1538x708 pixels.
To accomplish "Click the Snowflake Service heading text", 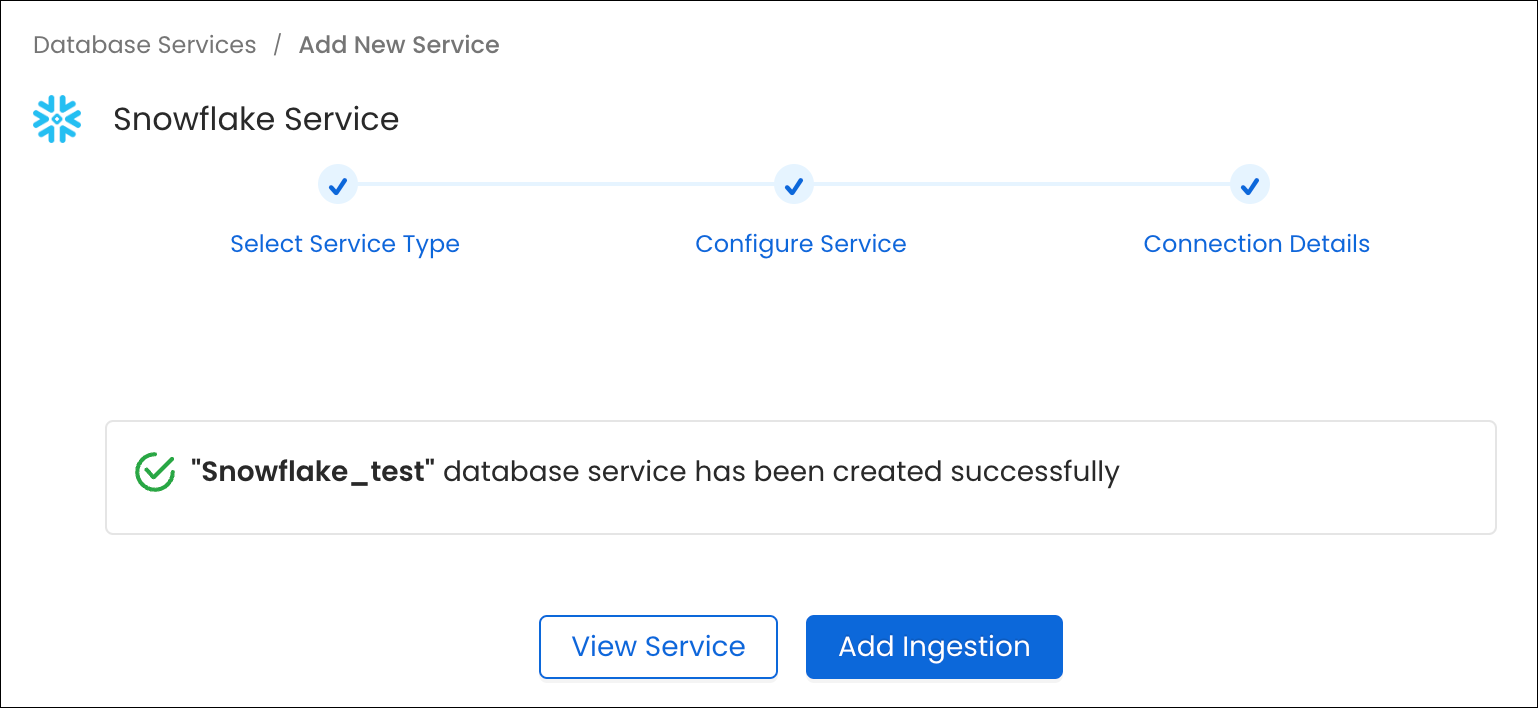I will point(256,118).
